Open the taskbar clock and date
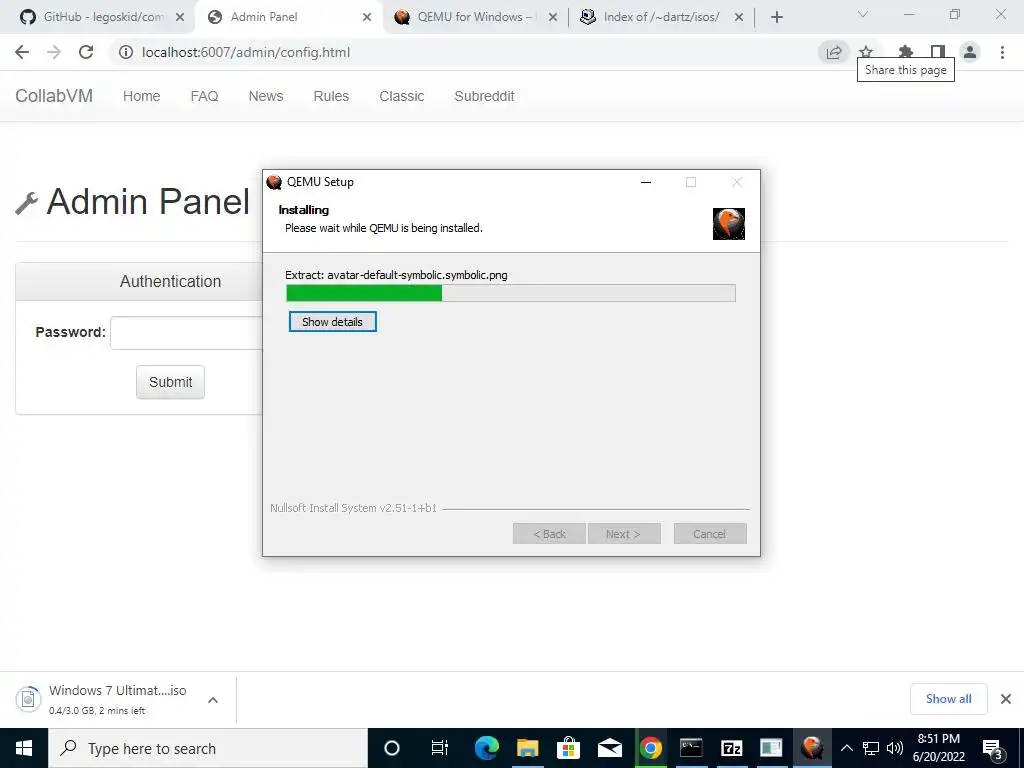Screen dimensions: 1024x768 [939, 748]
